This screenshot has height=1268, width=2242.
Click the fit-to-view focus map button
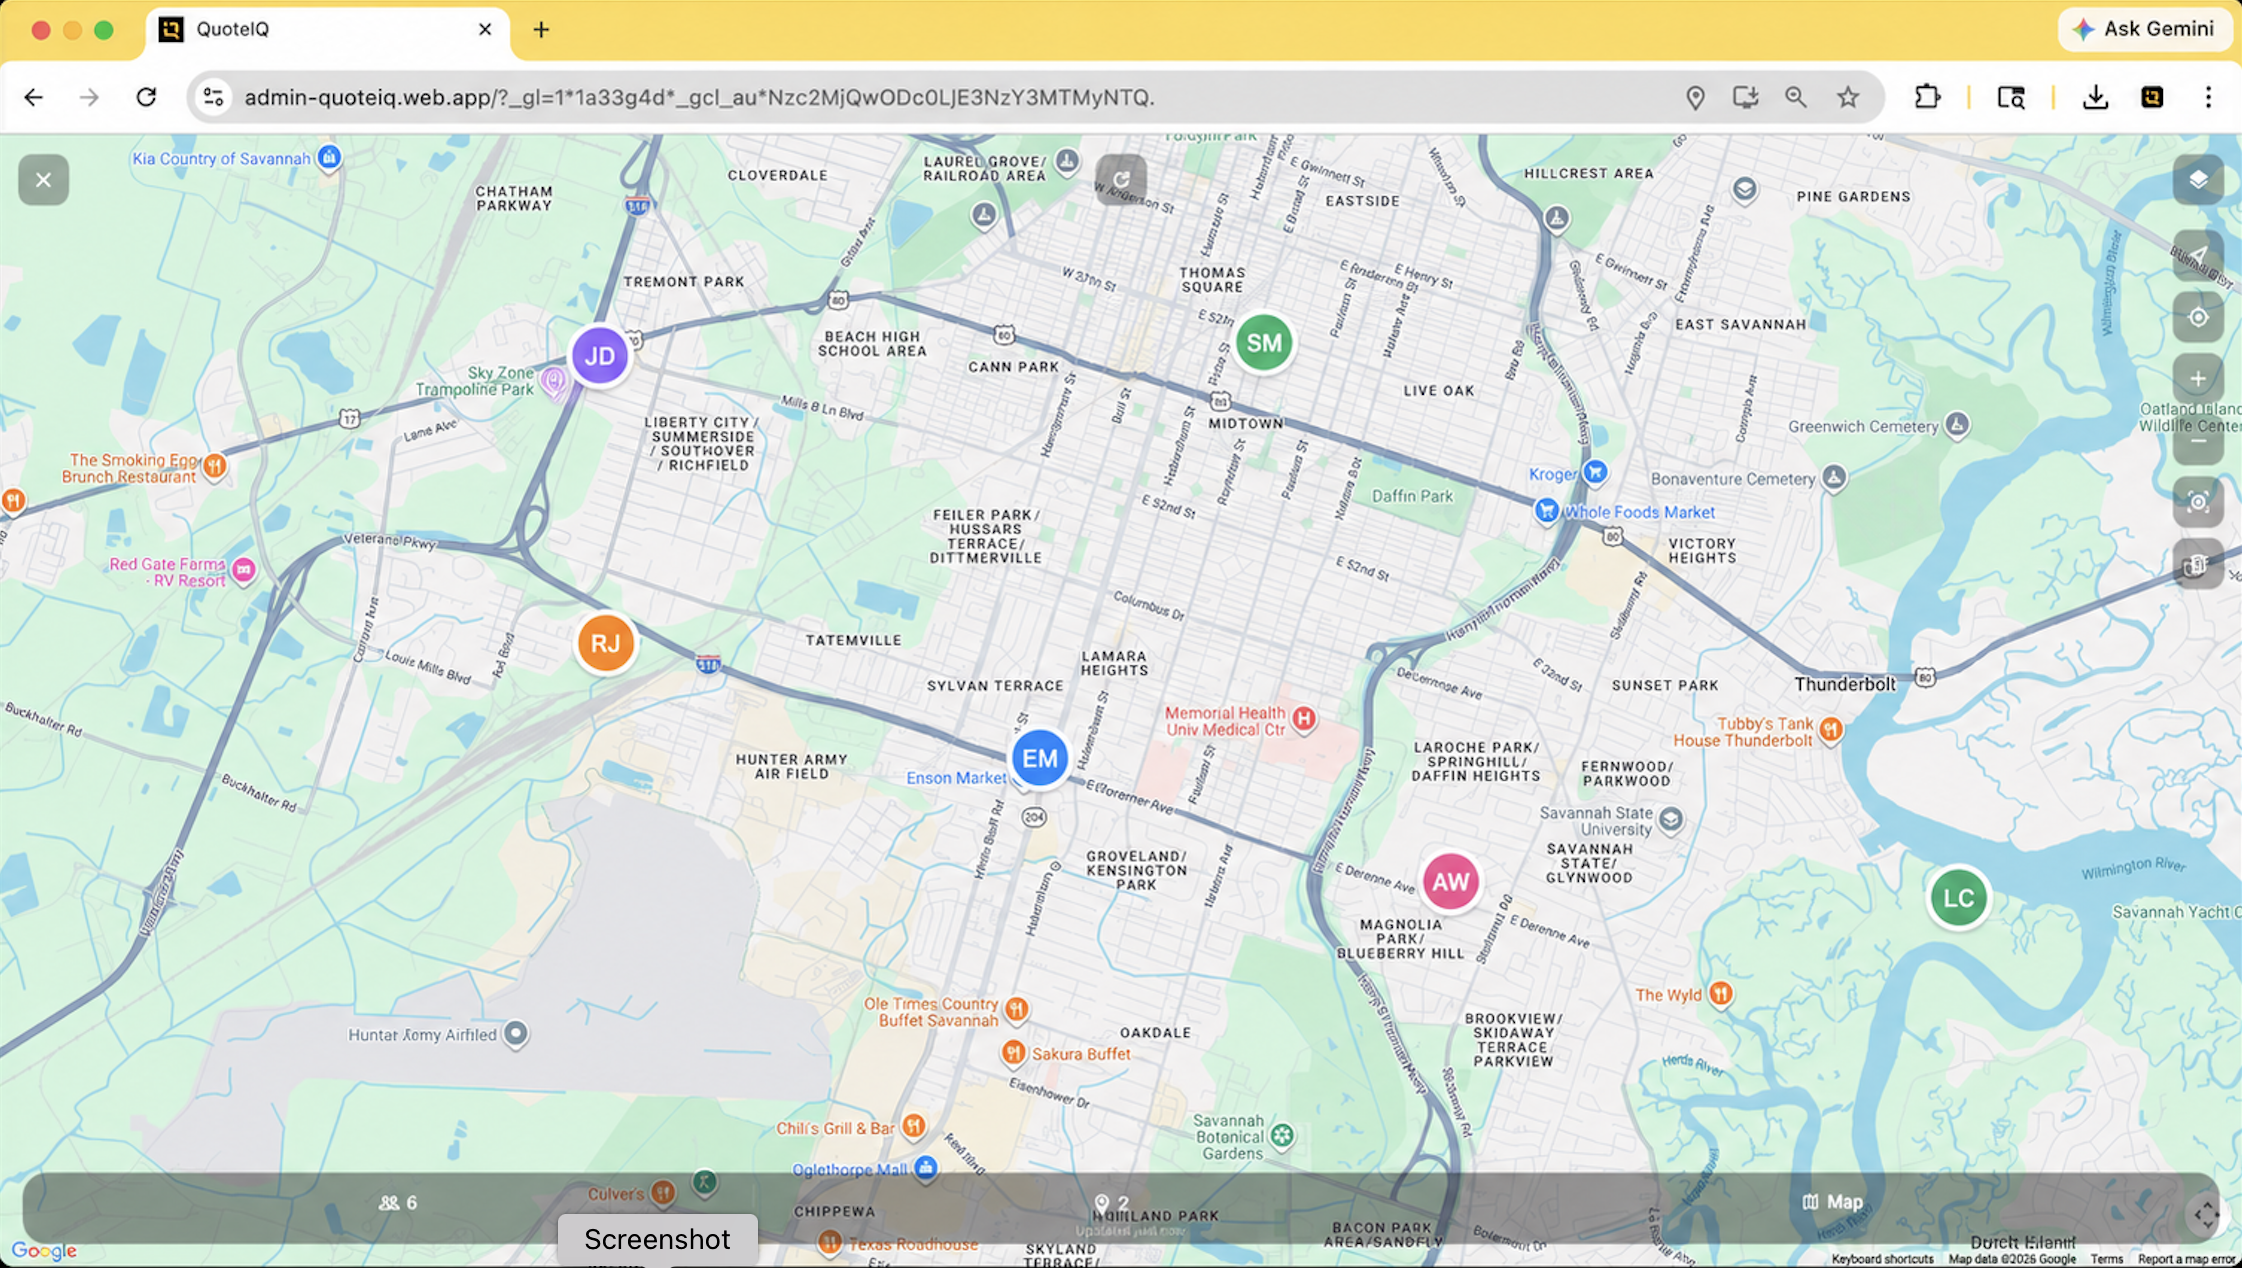2198,502
